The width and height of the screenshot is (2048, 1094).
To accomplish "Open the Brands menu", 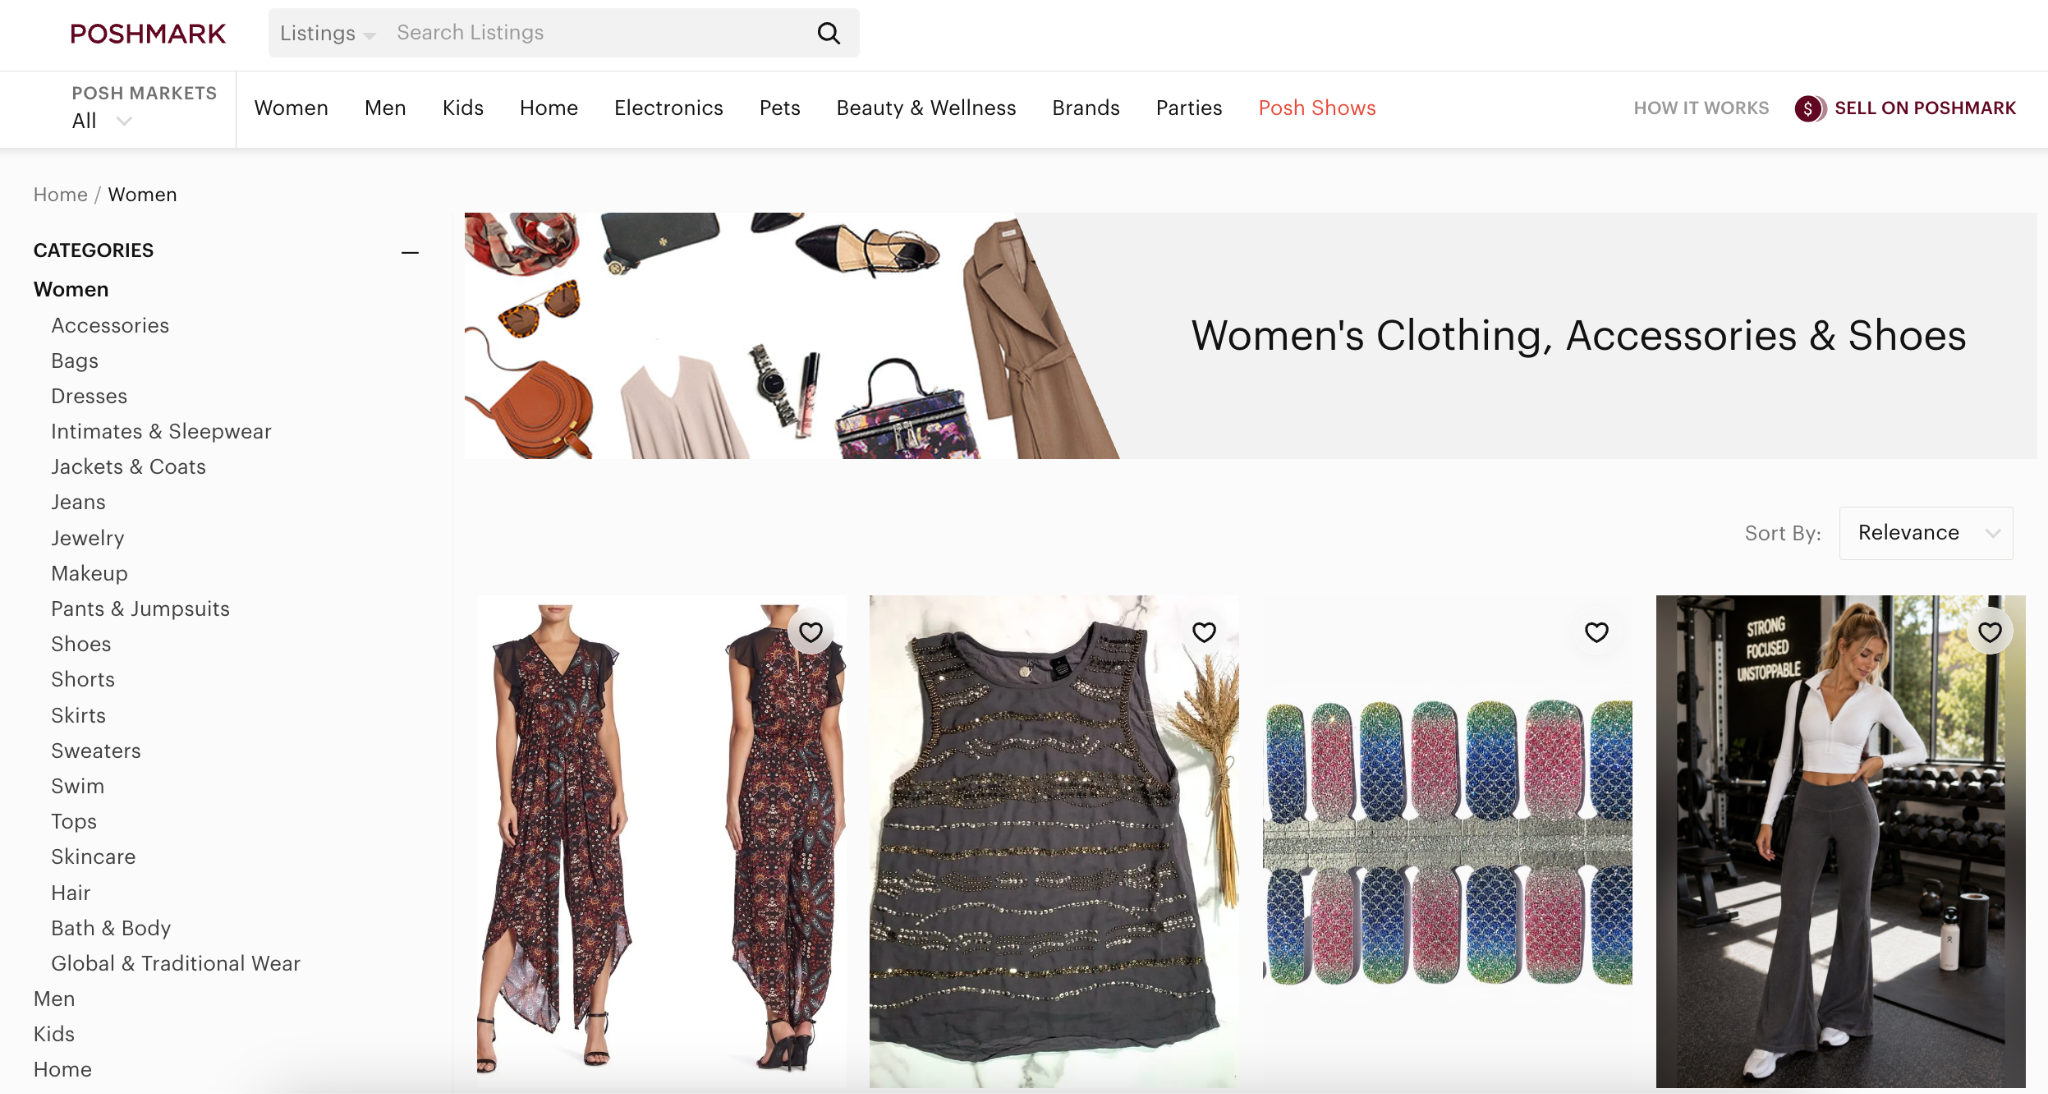I will [x=1086, y=108].
